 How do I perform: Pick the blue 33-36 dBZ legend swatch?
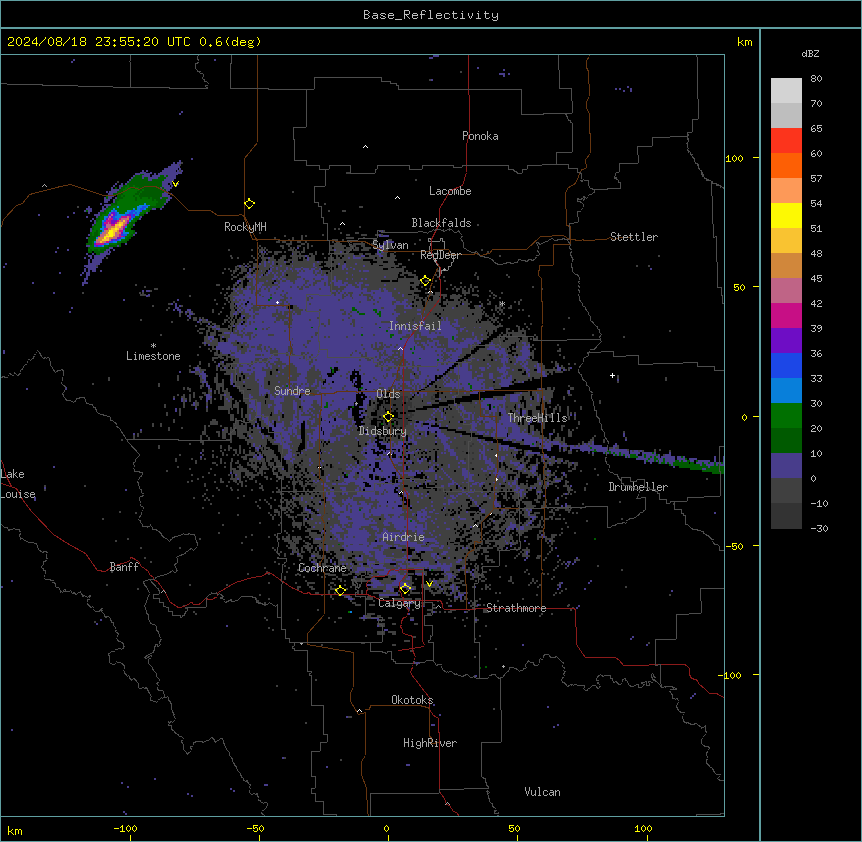click(786, 365)
